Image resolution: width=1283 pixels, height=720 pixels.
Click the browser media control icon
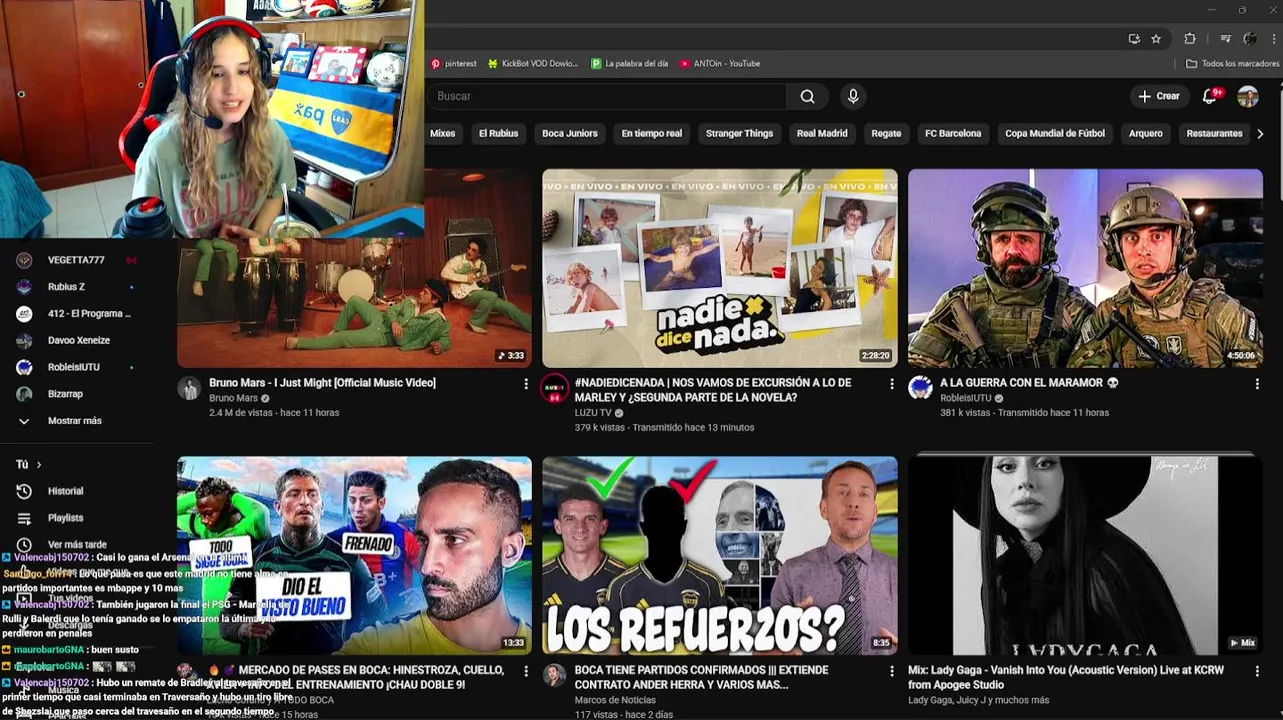pos(1225,39)
